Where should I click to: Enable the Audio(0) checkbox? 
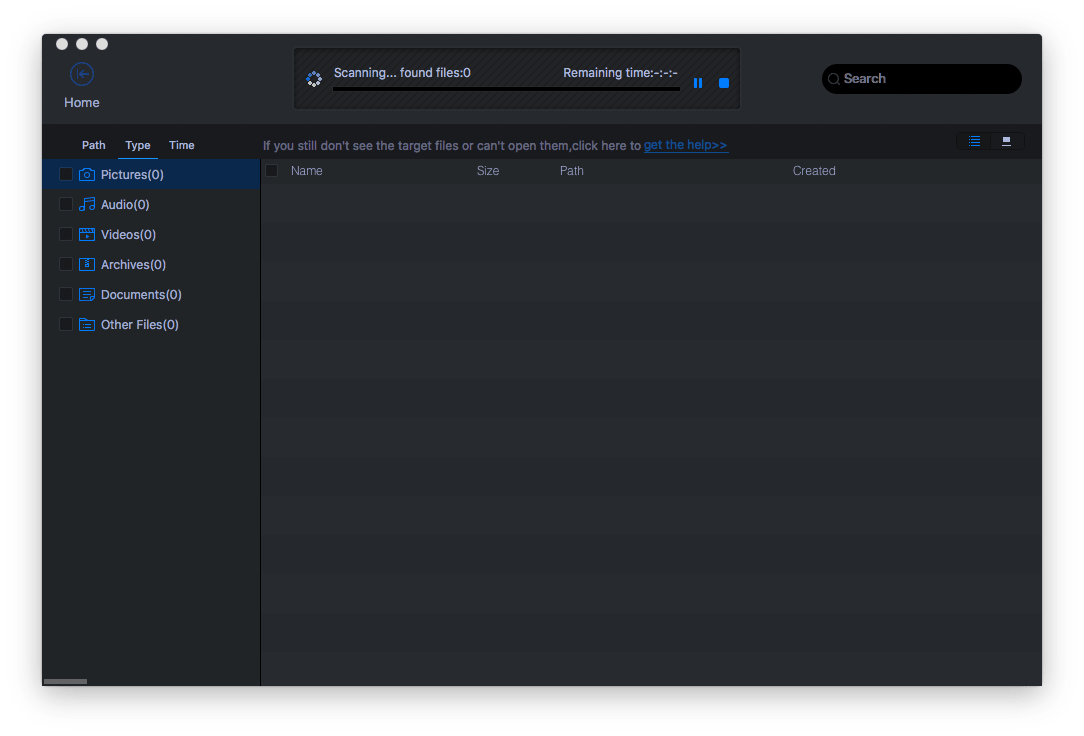[x=66, y=205]
